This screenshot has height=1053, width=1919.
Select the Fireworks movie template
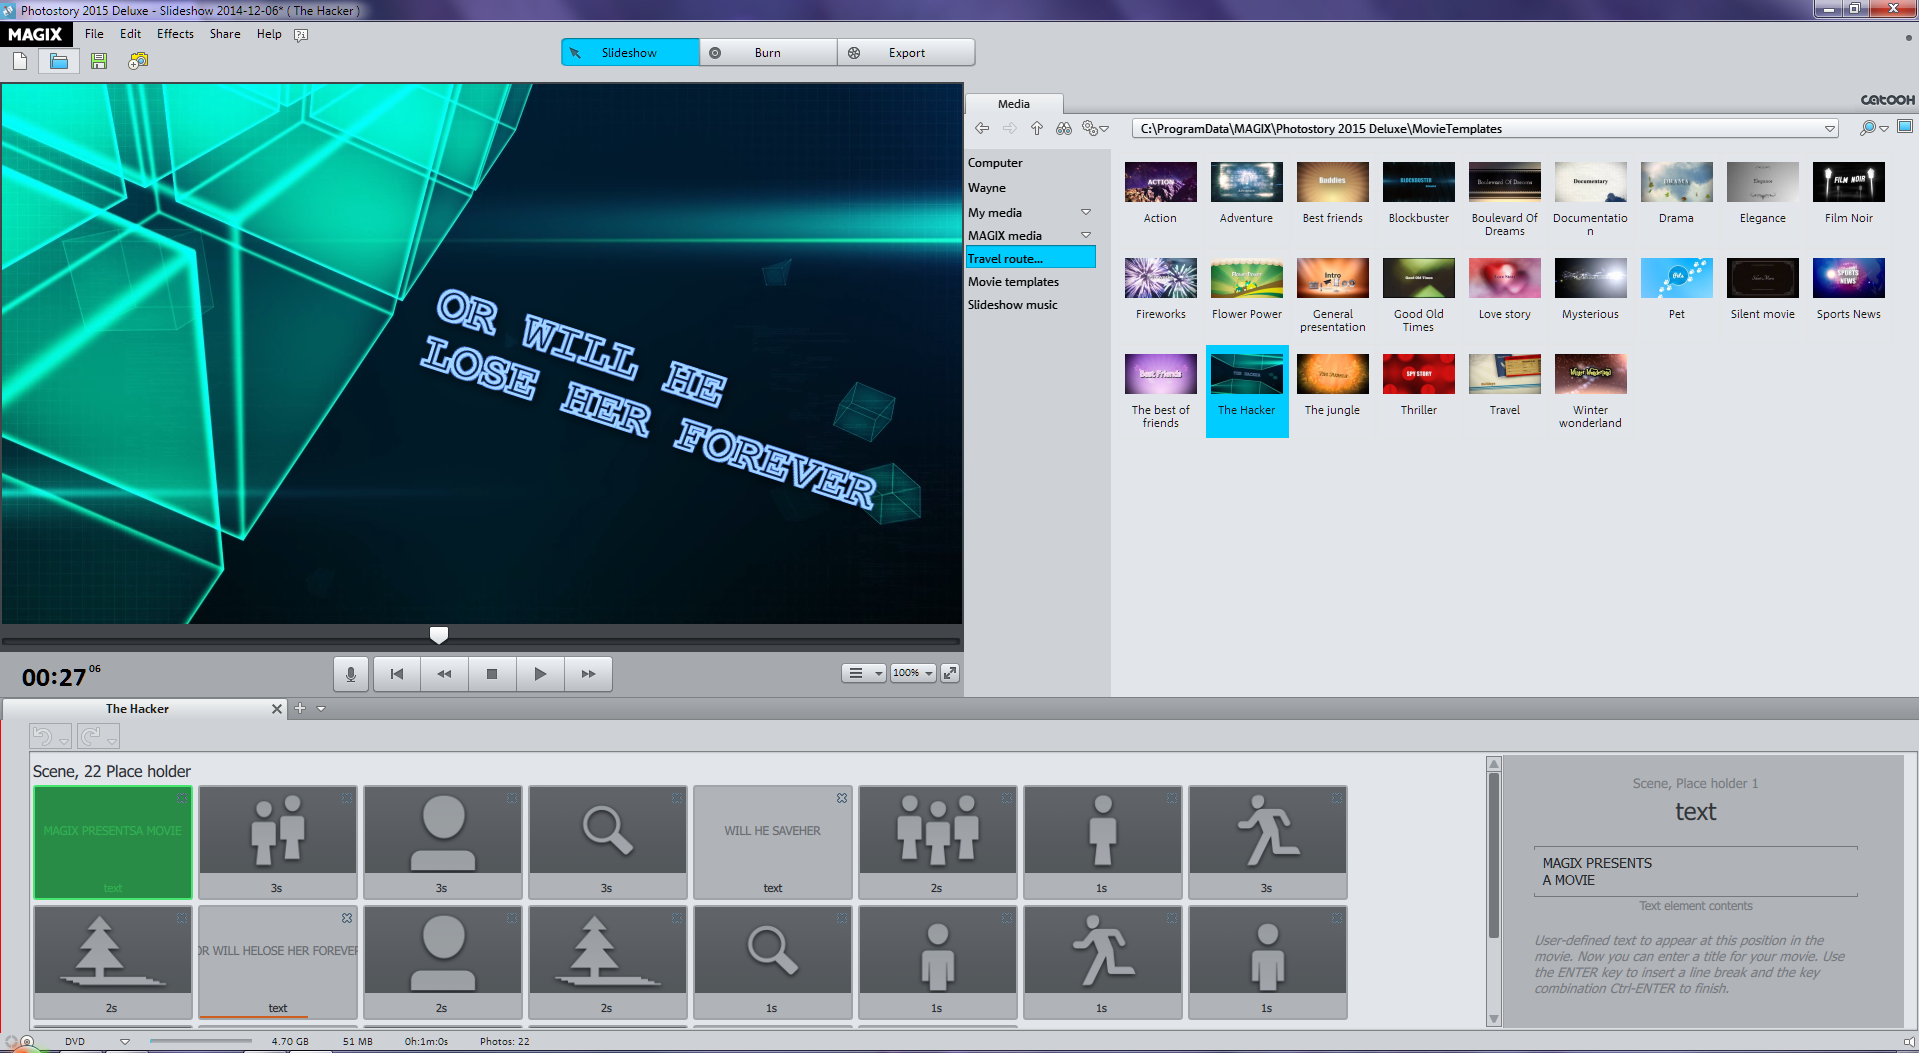coord(1161,290)
